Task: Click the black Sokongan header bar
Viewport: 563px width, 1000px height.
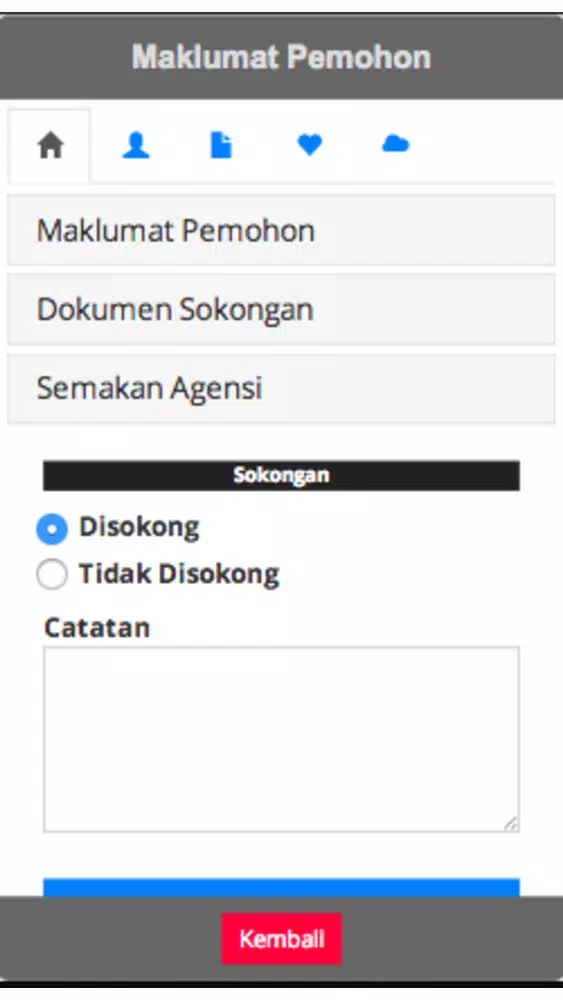Action: pyautogui.click(x=281, y=476)
